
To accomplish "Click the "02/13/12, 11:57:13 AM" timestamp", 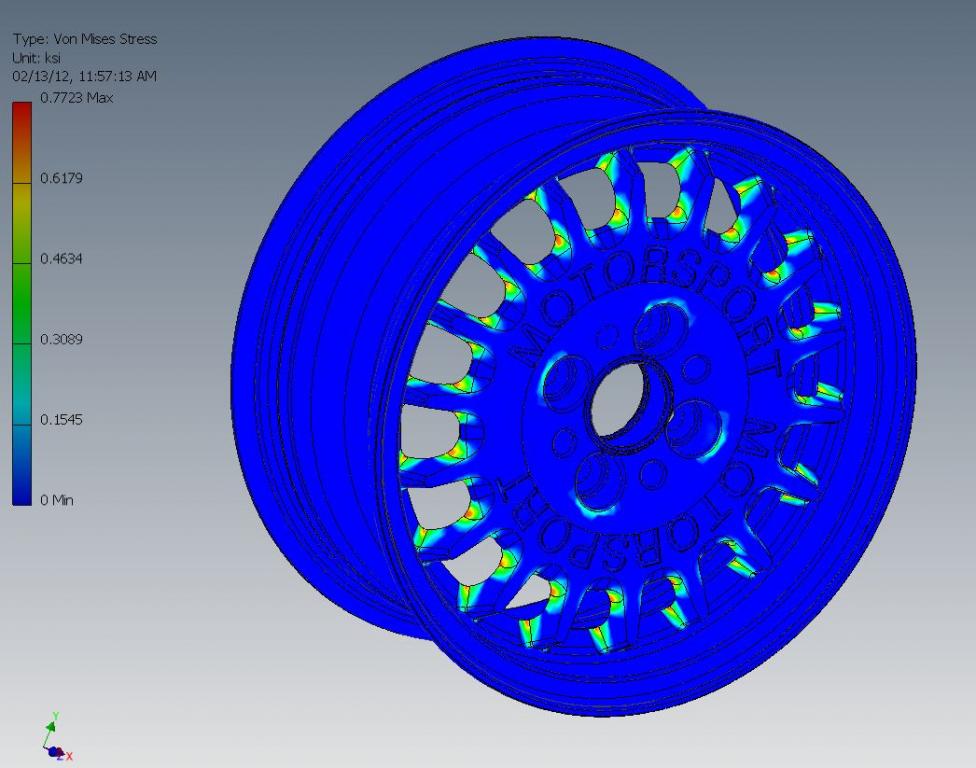I will click(x=85, y=77).
